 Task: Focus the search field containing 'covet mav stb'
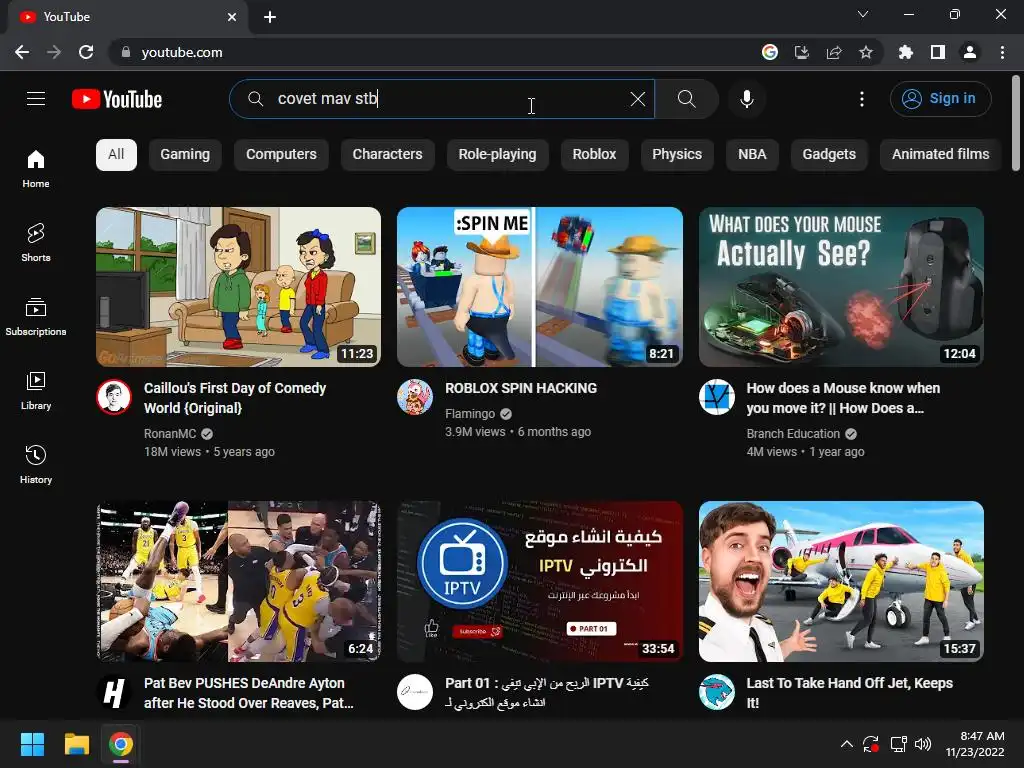(444, 99)
